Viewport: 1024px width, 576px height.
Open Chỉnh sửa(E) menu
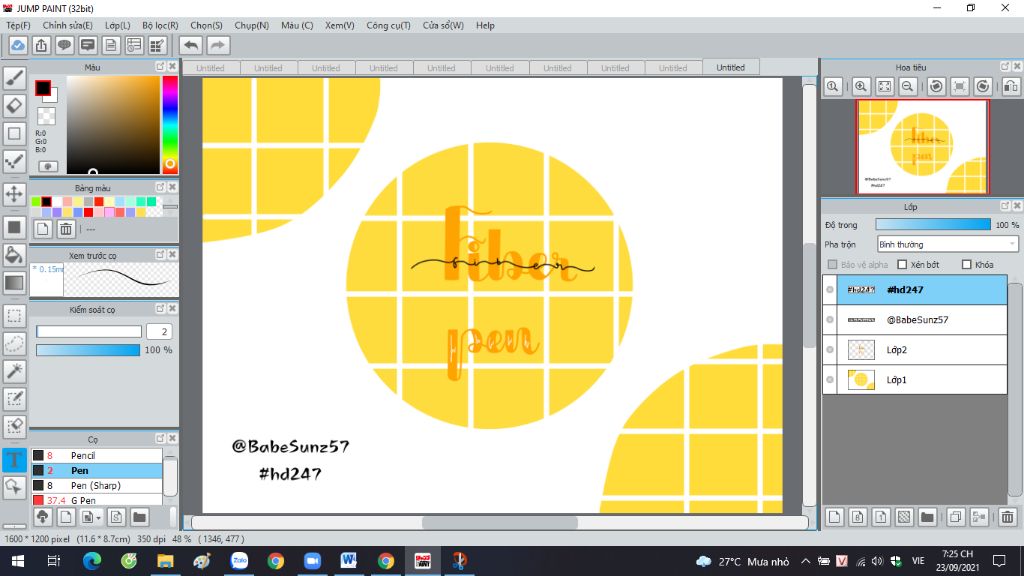tap(68, 25)
